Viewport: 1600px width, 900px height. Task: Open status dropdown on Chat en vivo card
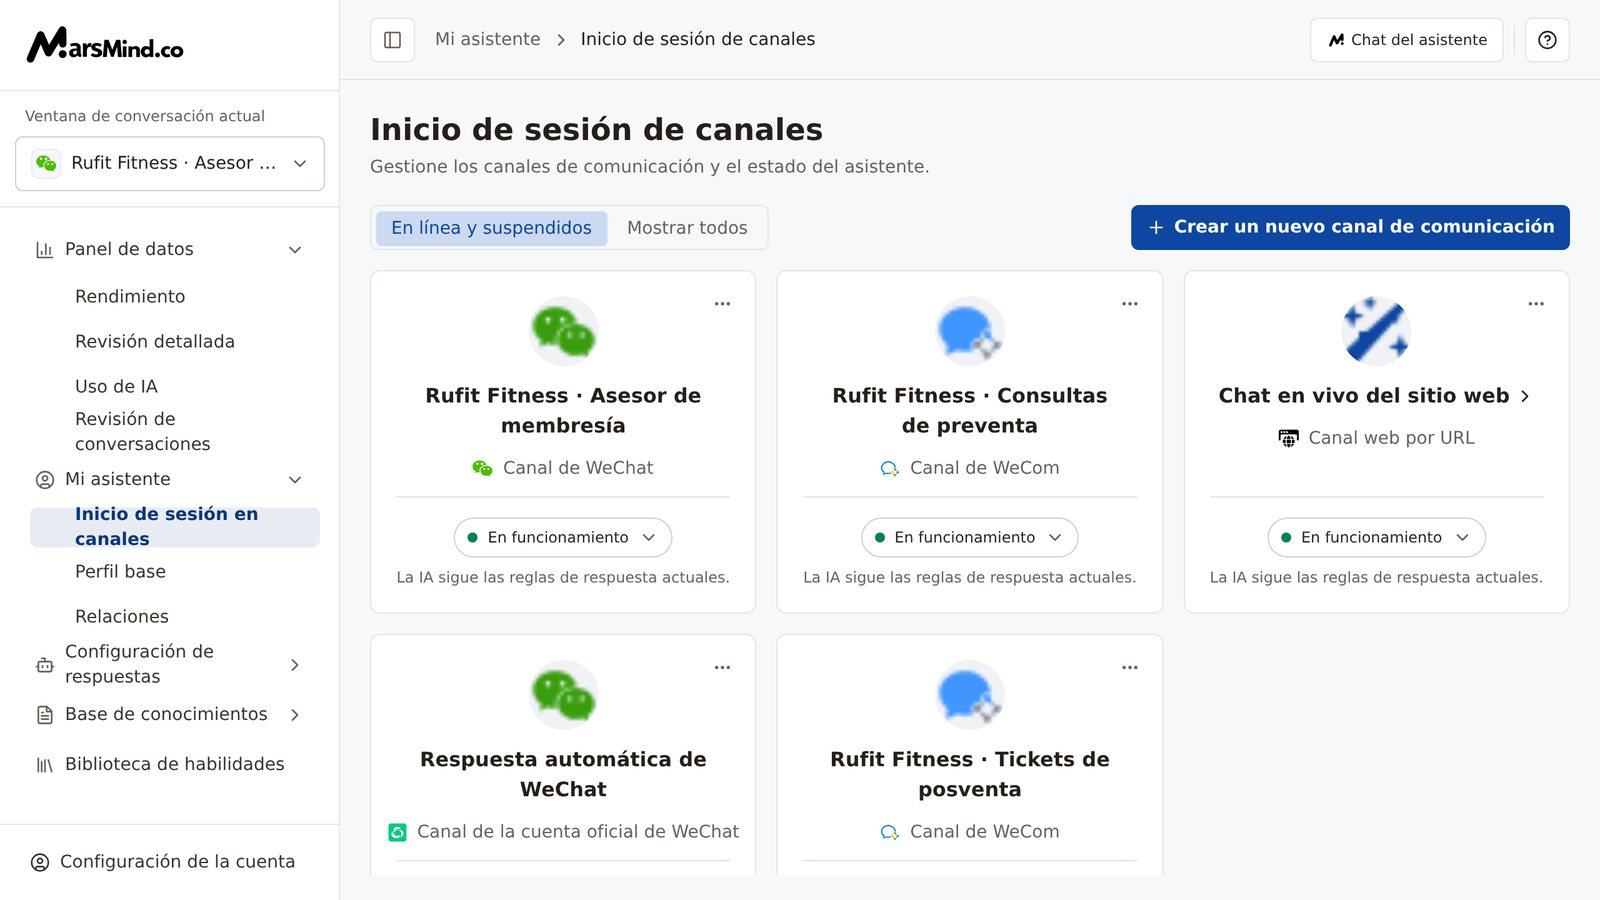(1376, 537)
